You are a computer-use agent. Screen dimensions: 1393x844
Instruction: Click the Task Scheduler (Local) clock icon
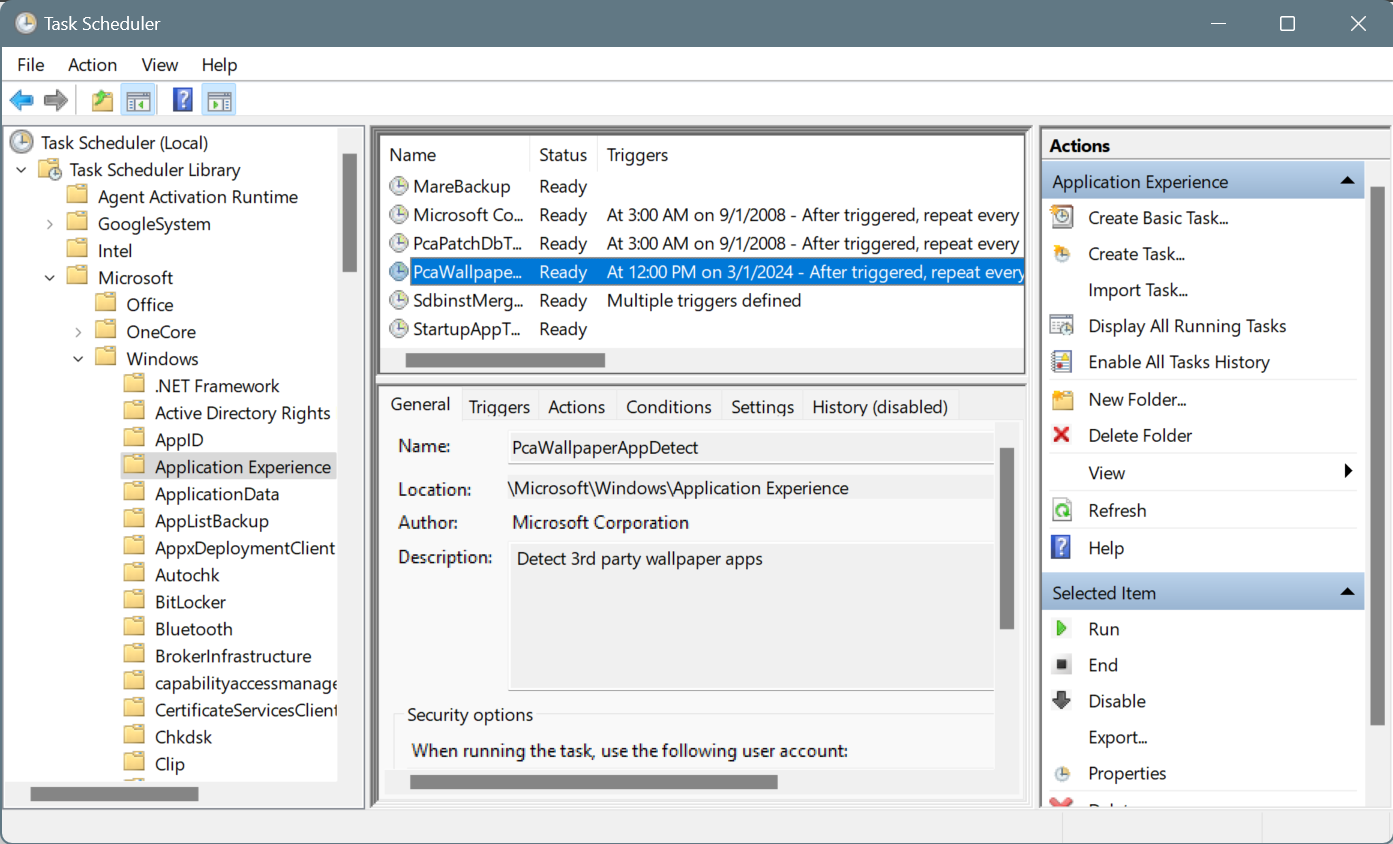pos(22,142)
